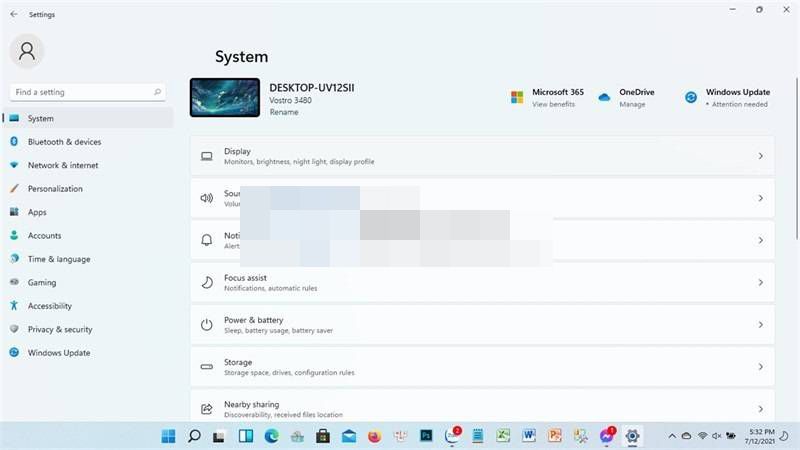Viewport: 800px width, 450px height.
Task: Click the Focus assist moon icon
Action: [x=207, y=282]
